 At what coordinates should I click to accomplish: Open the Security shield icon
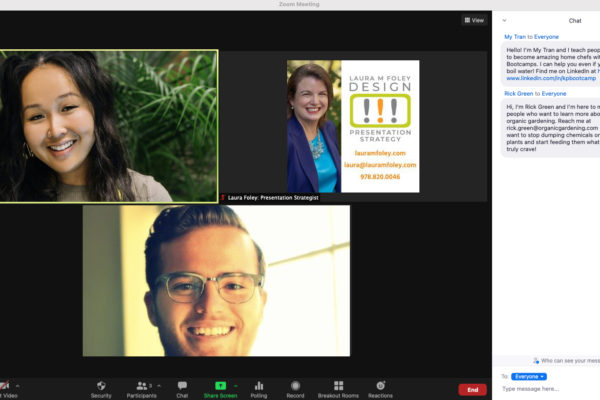(x=101, y=385)
